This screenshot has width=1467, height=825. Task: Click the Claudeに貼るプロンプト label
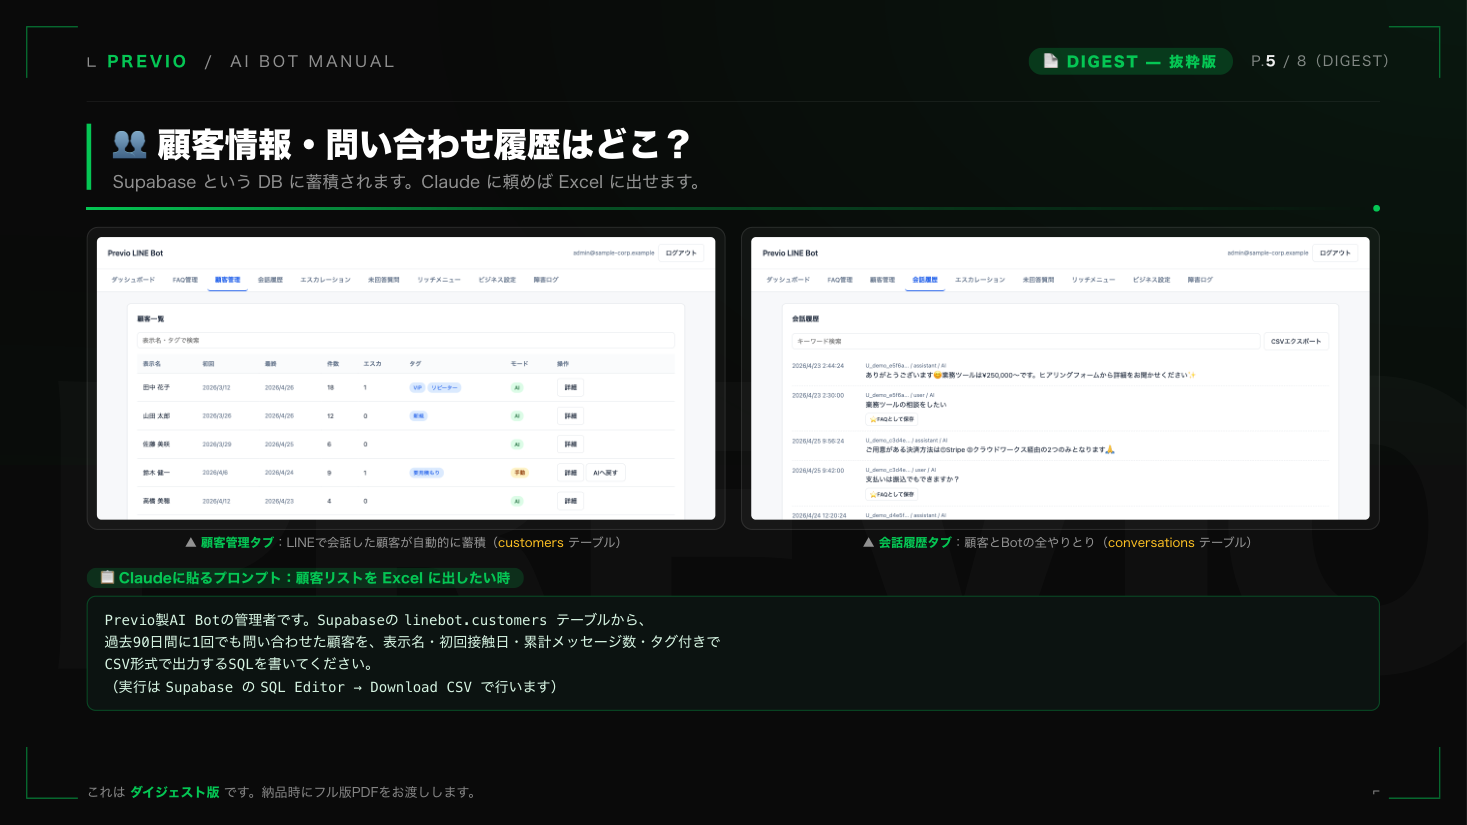click(x=305, y=577)
